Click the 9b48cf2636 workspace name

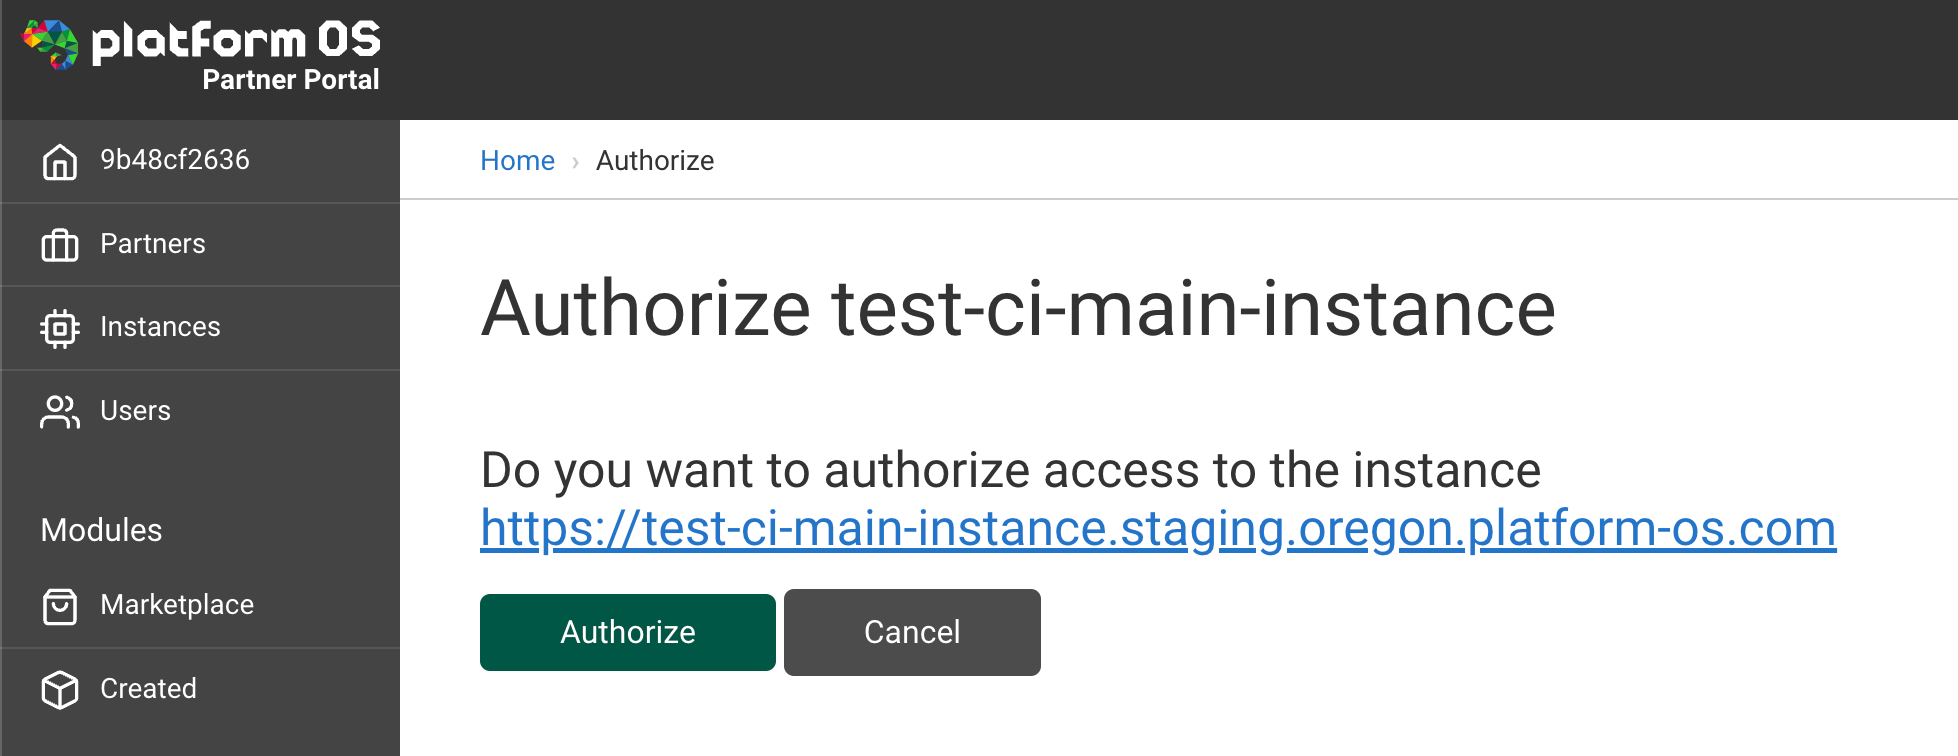[x=174, y=160]
